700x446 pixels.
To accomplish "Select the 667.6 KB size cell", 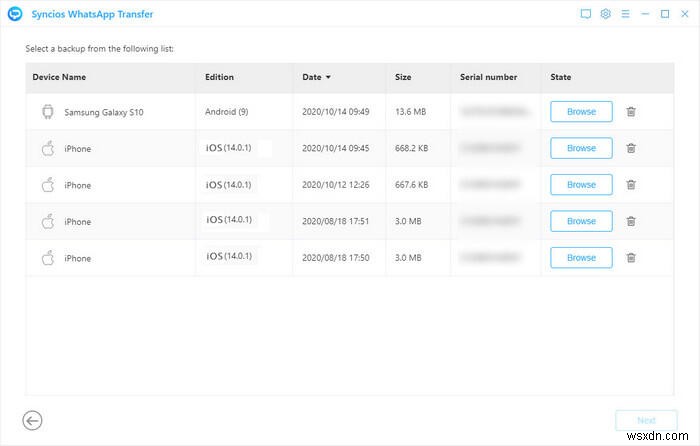I will click(x=411, y=185).
